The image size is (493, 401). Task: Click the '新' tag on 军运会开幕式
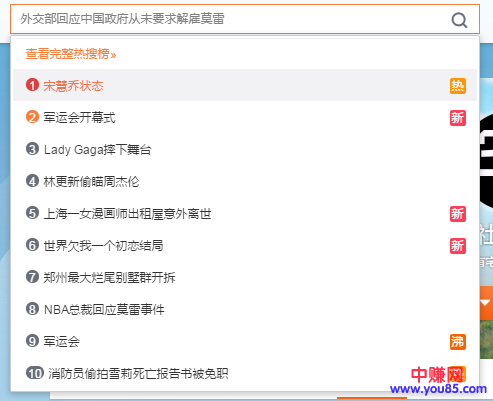pos(458,118)
